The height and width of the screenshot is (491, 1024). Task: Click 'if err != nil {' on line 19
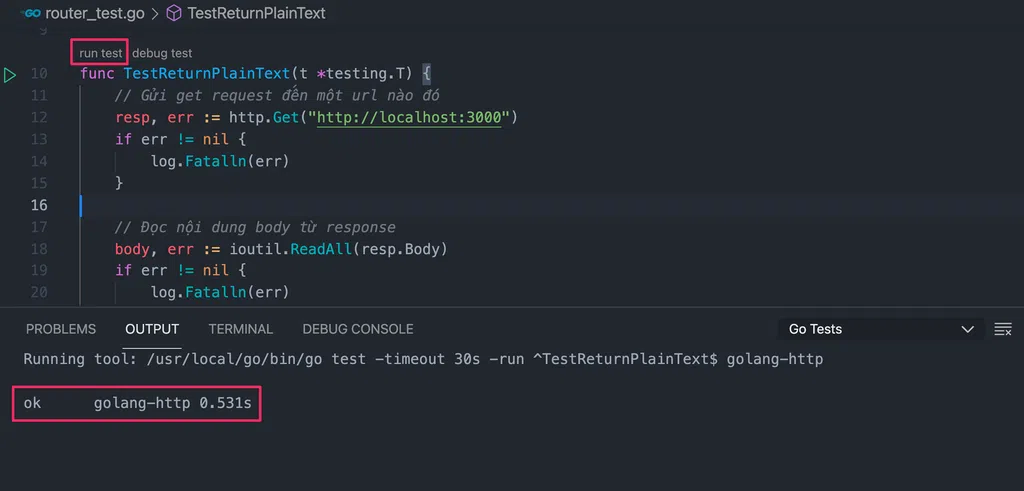click(180, 270)
